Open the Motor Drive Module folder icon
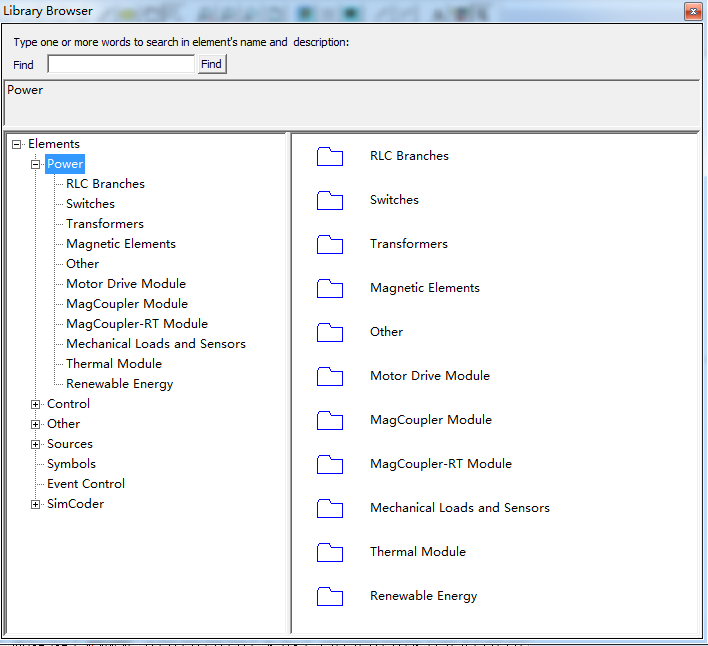 [330, 376]
